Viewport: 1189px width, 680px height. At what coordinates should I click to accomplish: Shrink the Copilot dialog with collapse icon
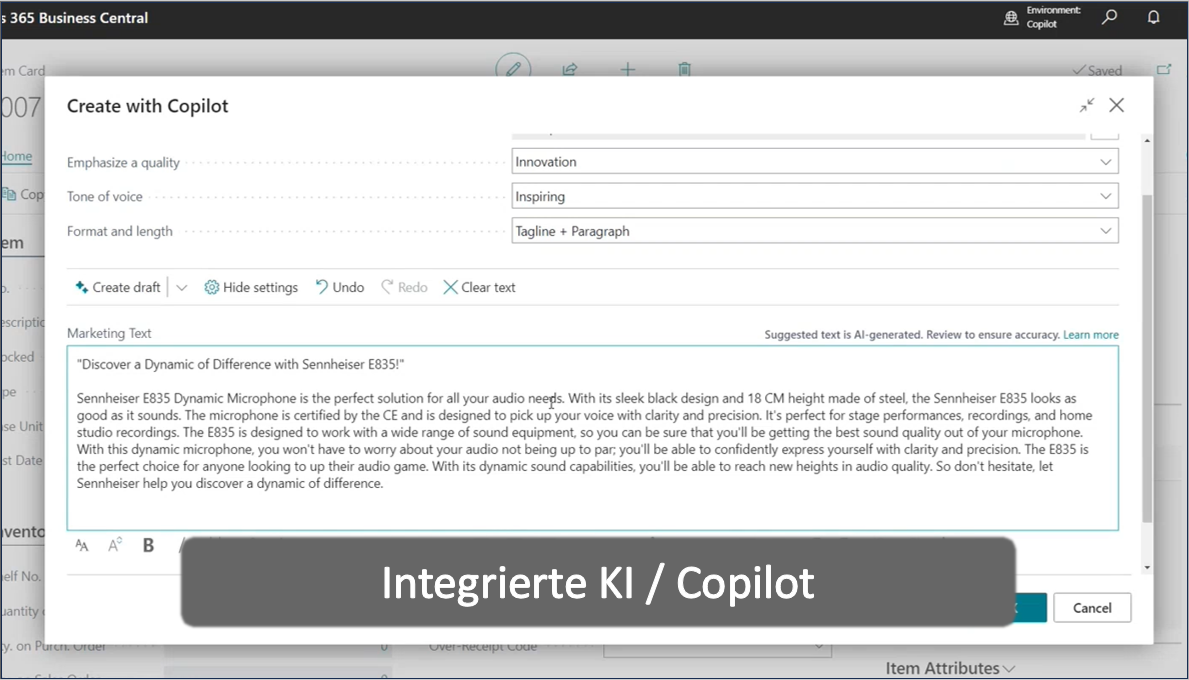tap(1087, 105)
